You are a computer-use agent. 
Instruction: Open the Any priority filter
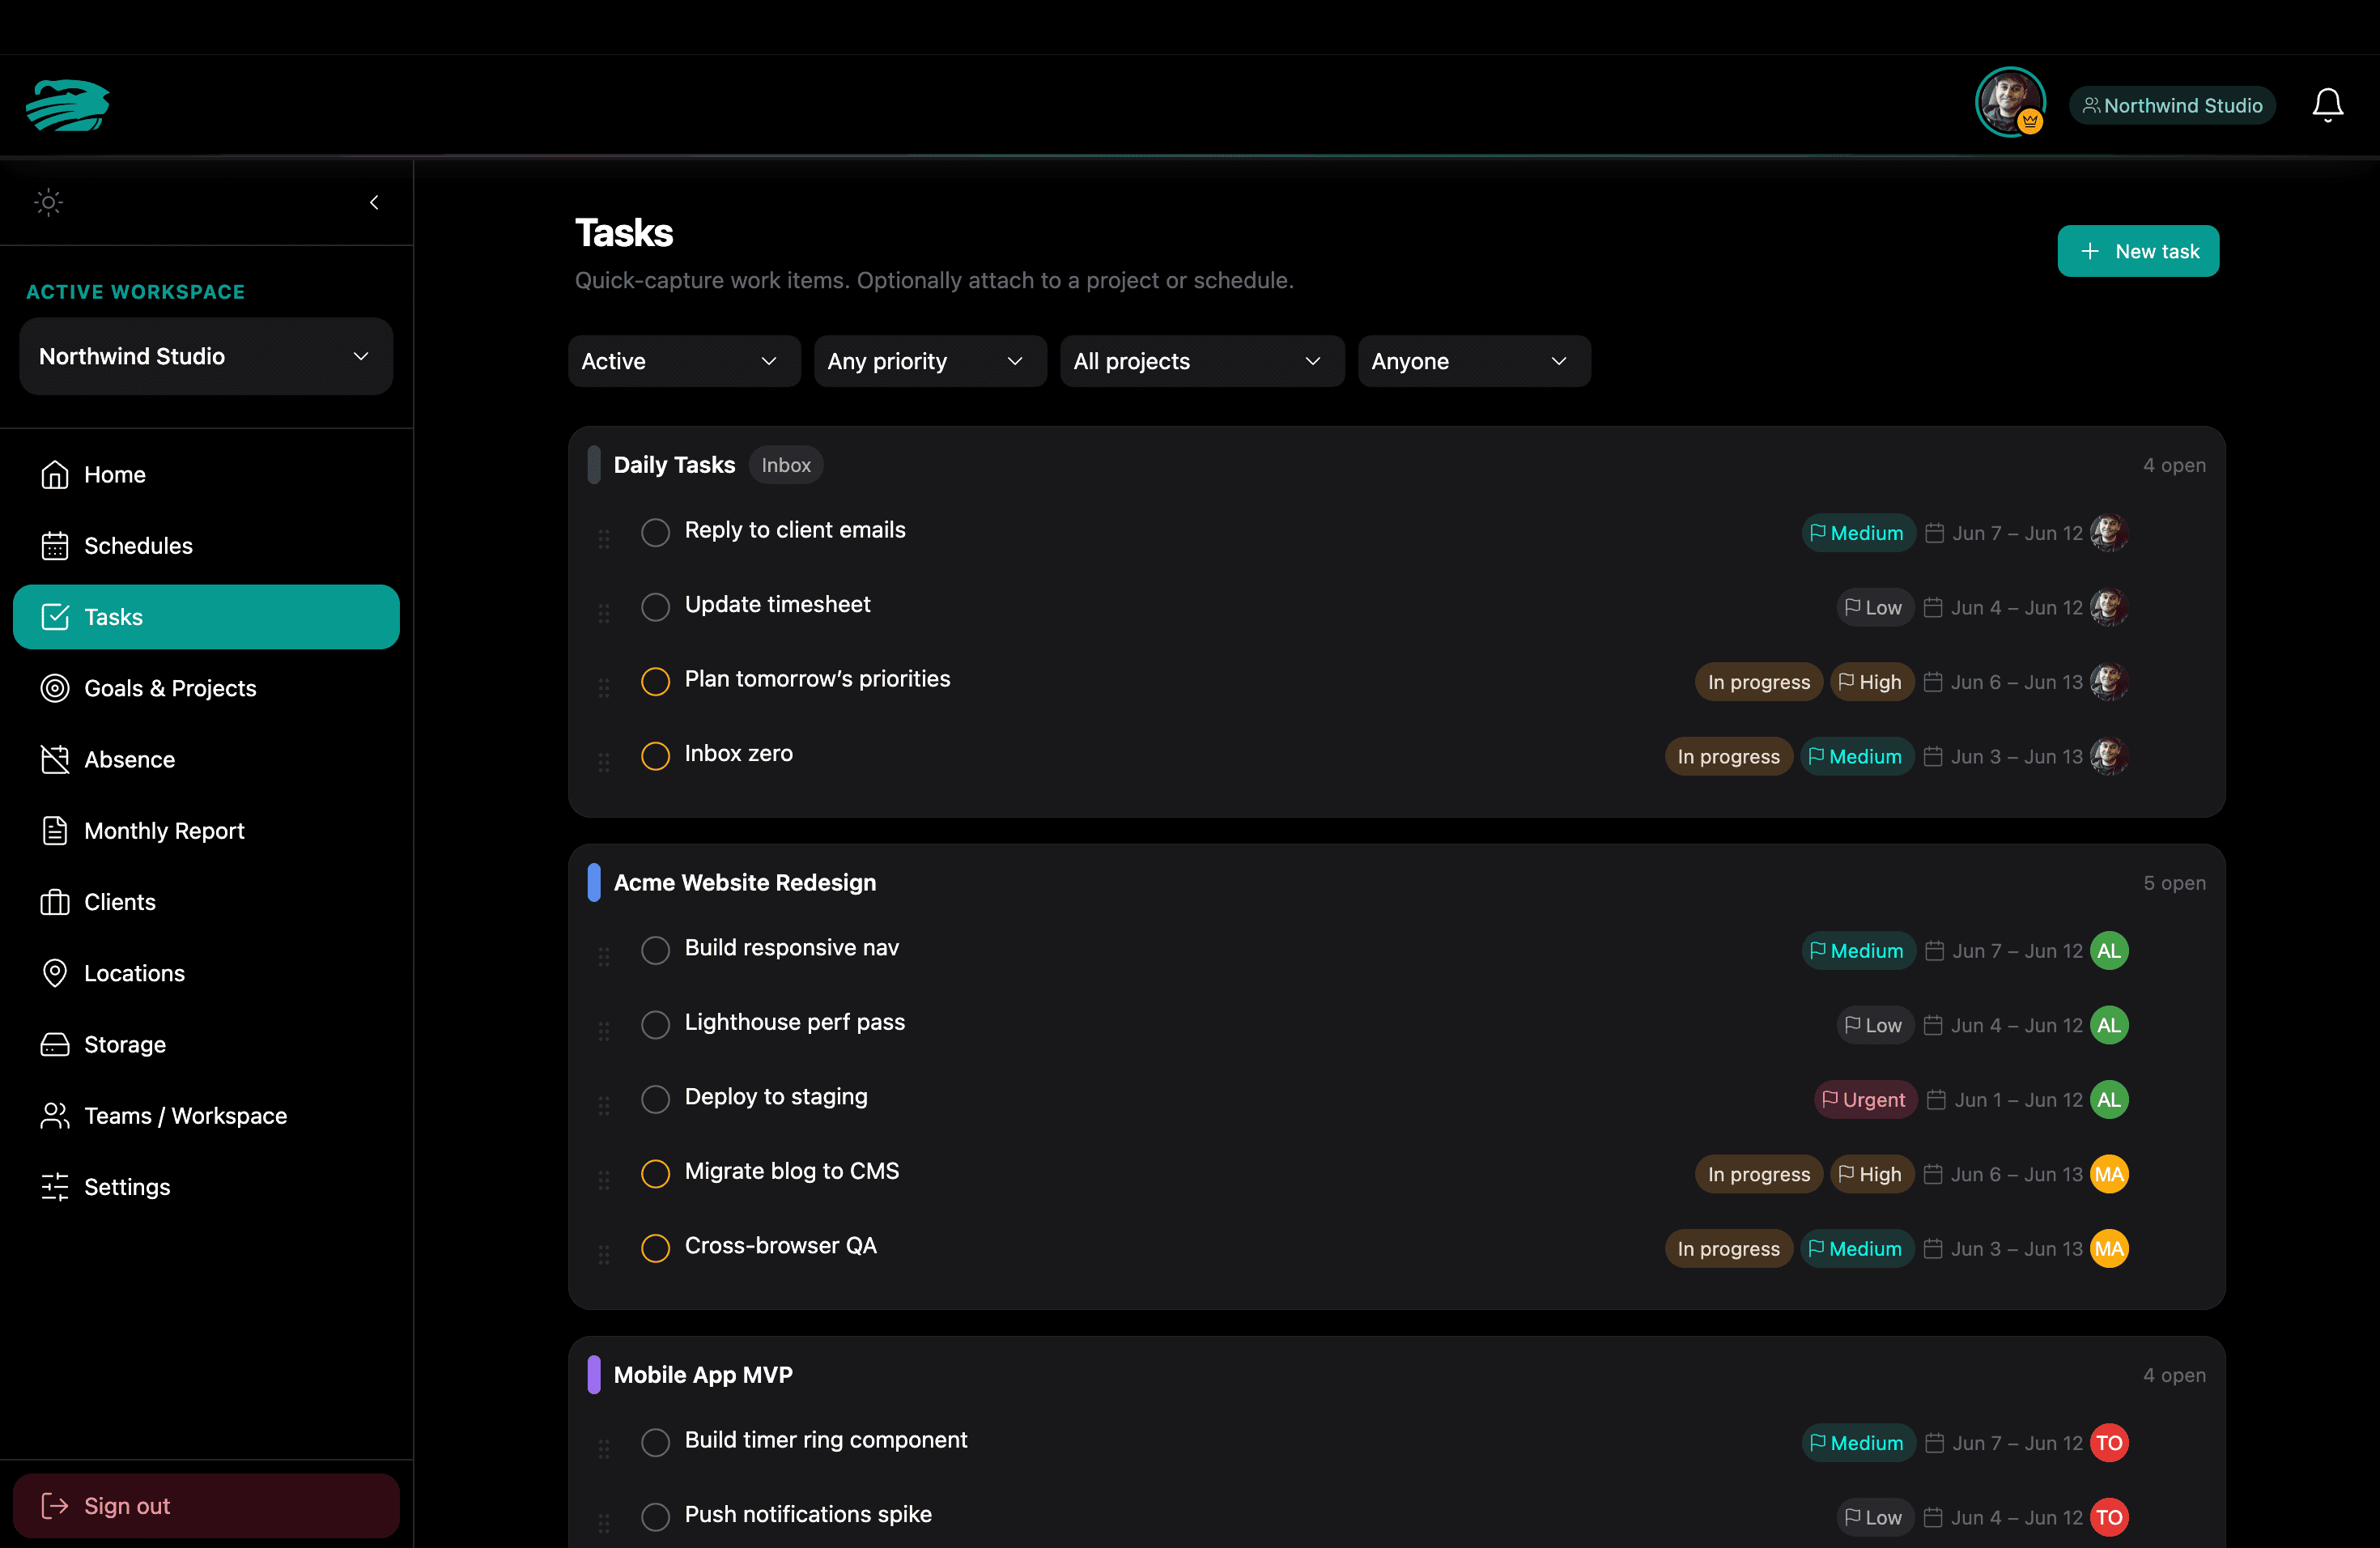pos(930,361)
